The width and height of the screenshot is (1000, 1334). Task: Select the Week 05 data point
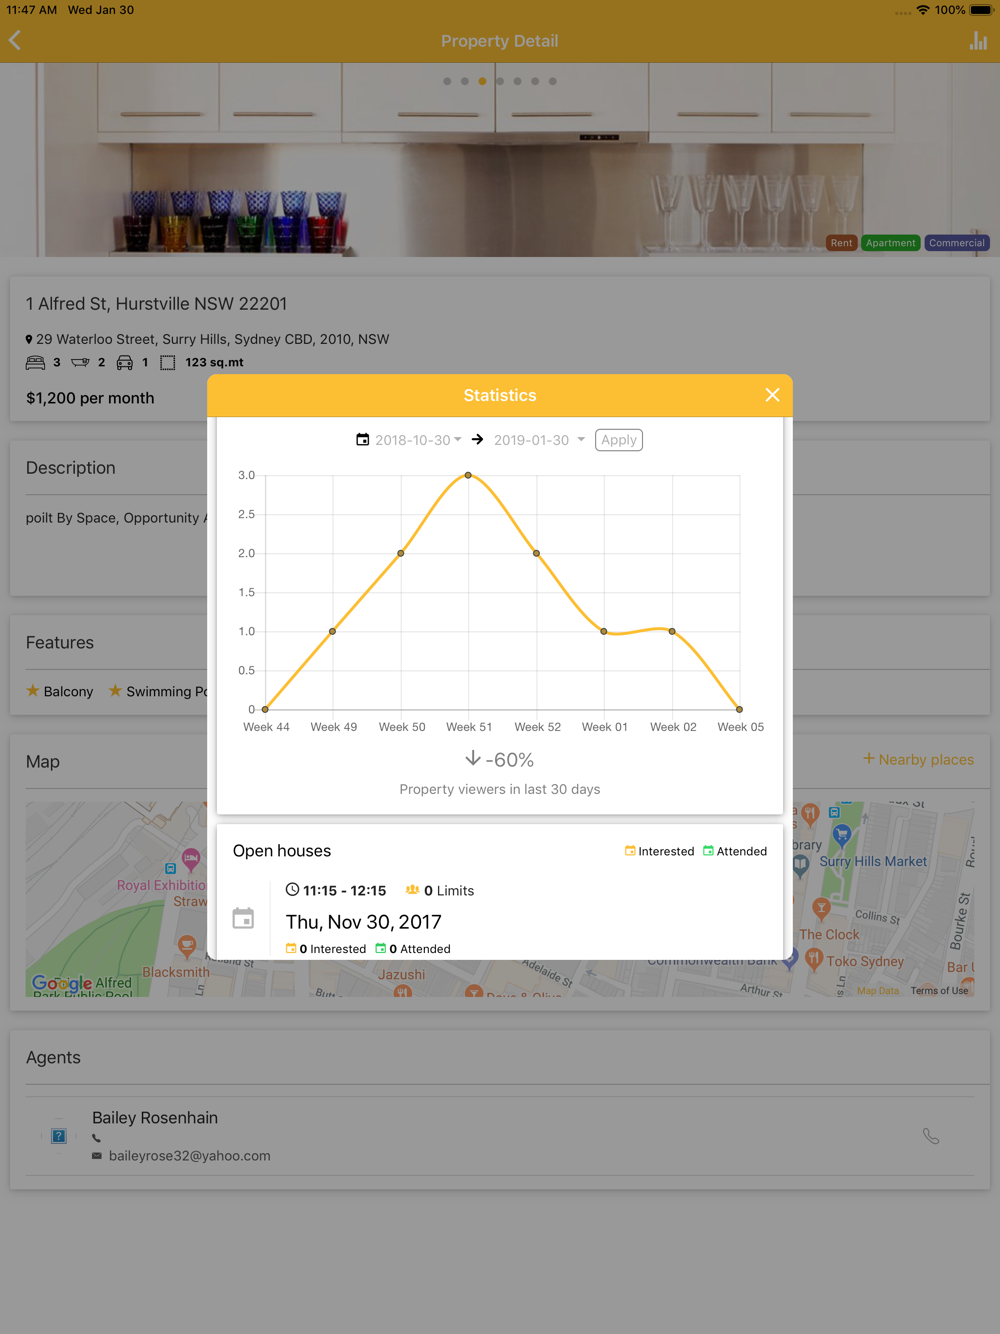pyautogui.click(x=740, y=709)
